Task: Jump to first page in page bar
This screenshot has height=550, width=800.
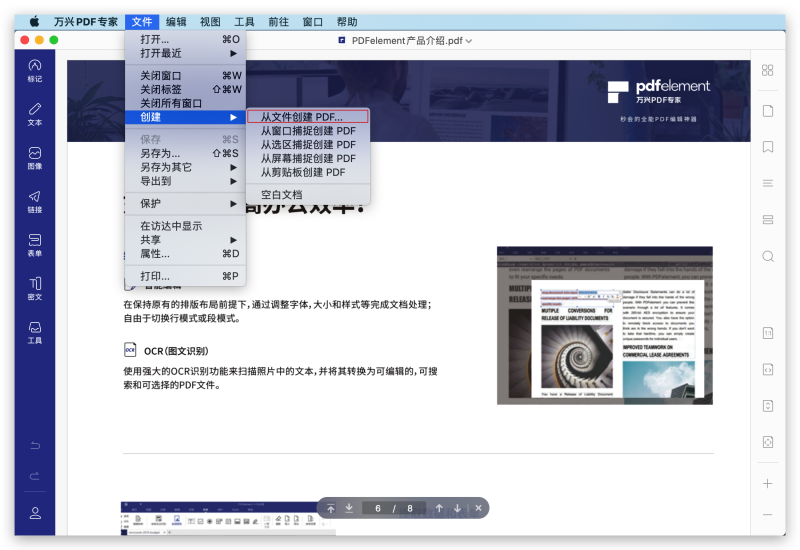Action: coord(331,508)
